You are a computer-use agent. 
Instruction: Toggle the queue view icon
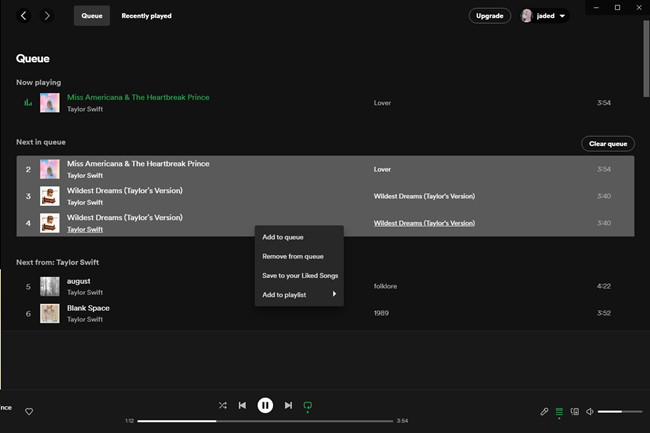pos(559,412)
